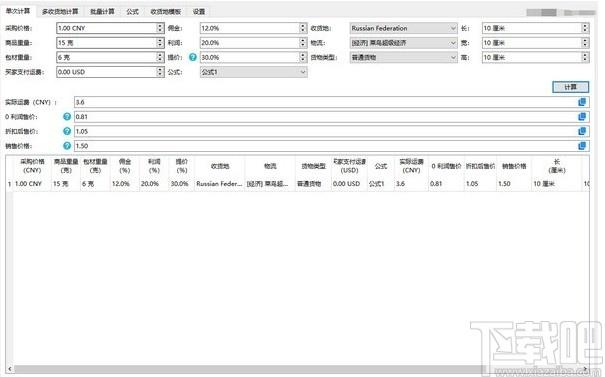Click the 采购价格 spinner arrows
The height and width of the screenshot is (377, 605).
(160, 28)
